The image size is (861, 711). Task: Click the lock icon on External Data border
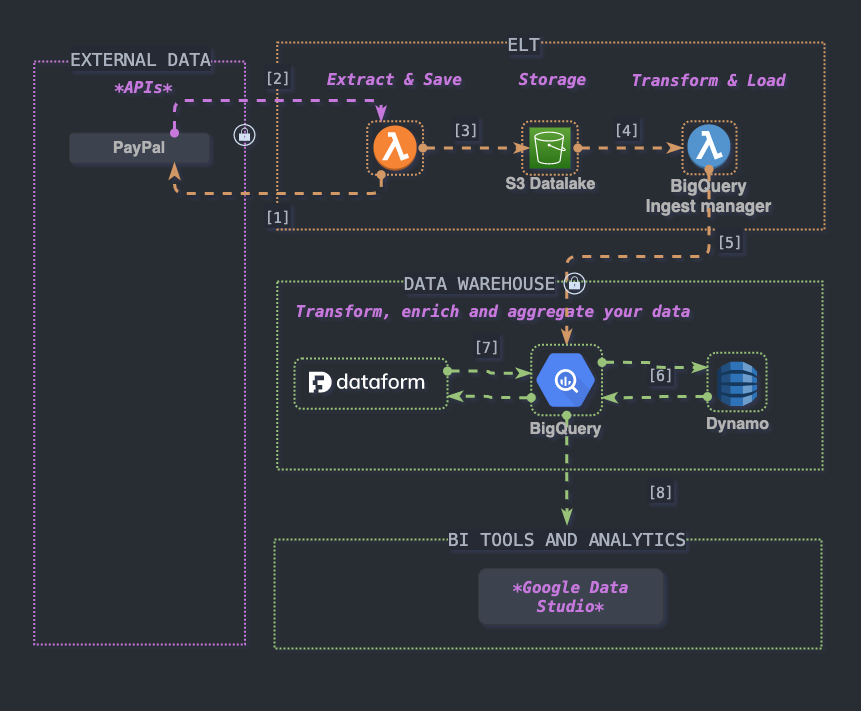coord(244,135)
